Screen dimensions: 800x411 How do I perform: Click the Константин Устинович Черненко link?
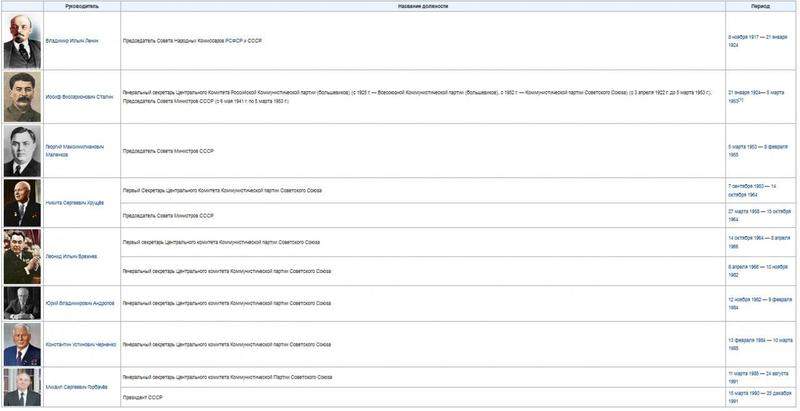(80, 344)
